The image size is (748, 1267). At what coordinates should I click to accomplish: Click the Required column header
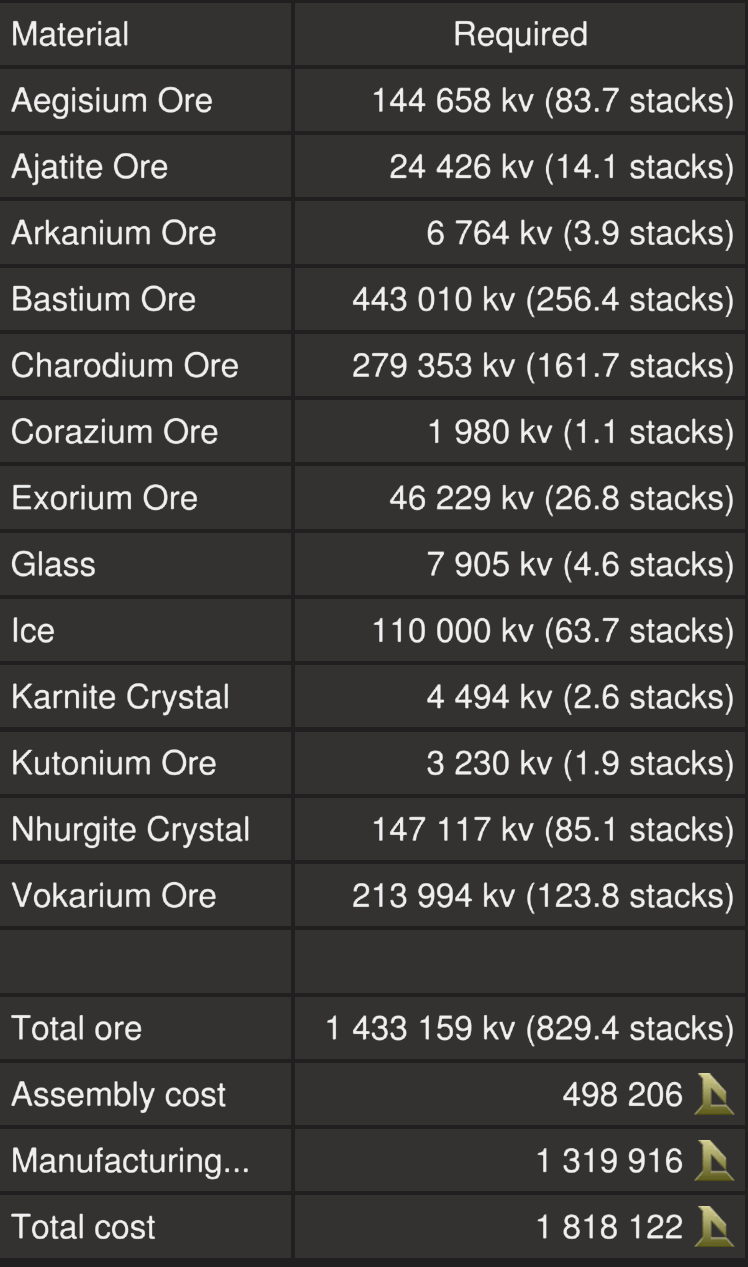click(x=520, y=35)
